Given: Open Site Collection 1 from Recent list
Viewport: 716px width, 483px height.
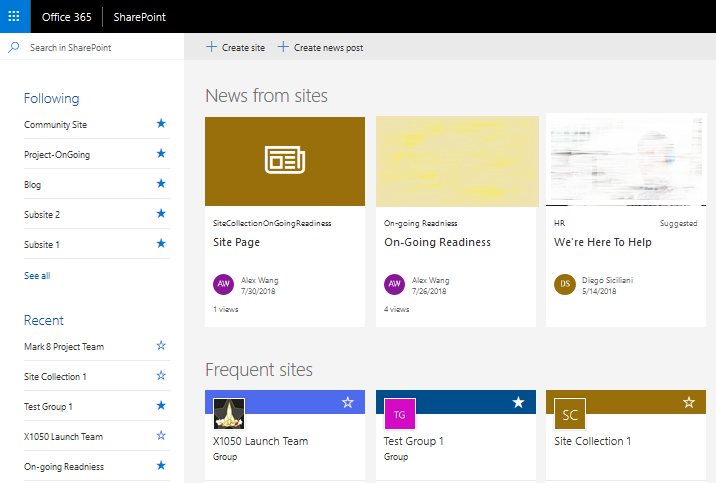Looking at the screenshot, I should pyautogui.click(x=55, y=377).
